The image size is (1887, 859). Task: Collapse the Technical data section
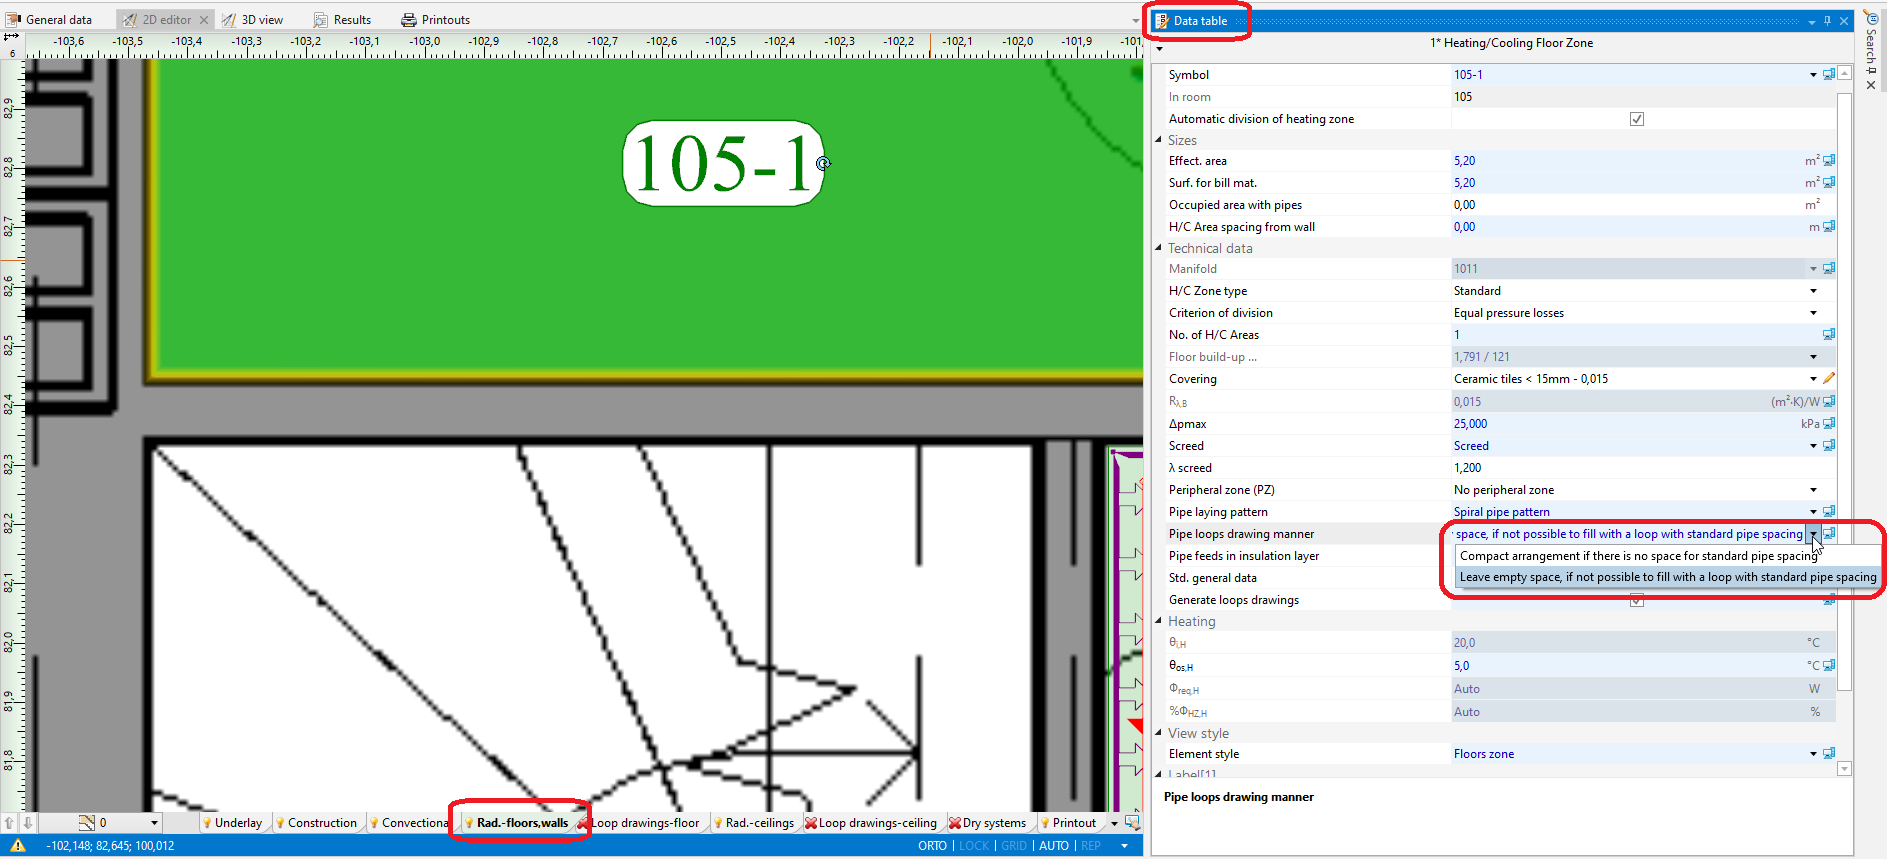[x=1159, y=248]
